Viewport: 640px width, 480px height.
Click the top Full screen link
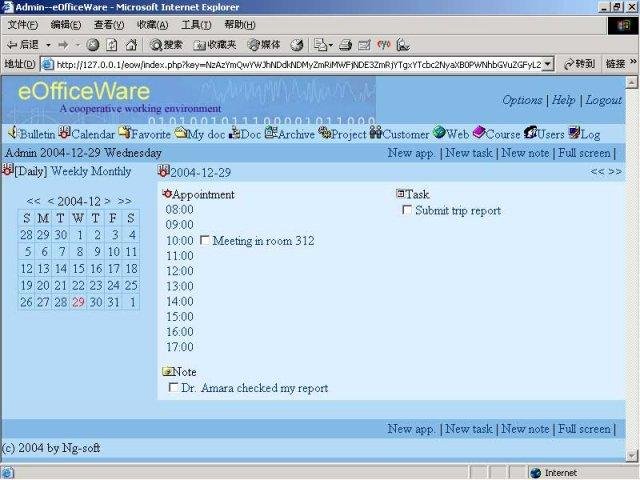tap(584, 153)
